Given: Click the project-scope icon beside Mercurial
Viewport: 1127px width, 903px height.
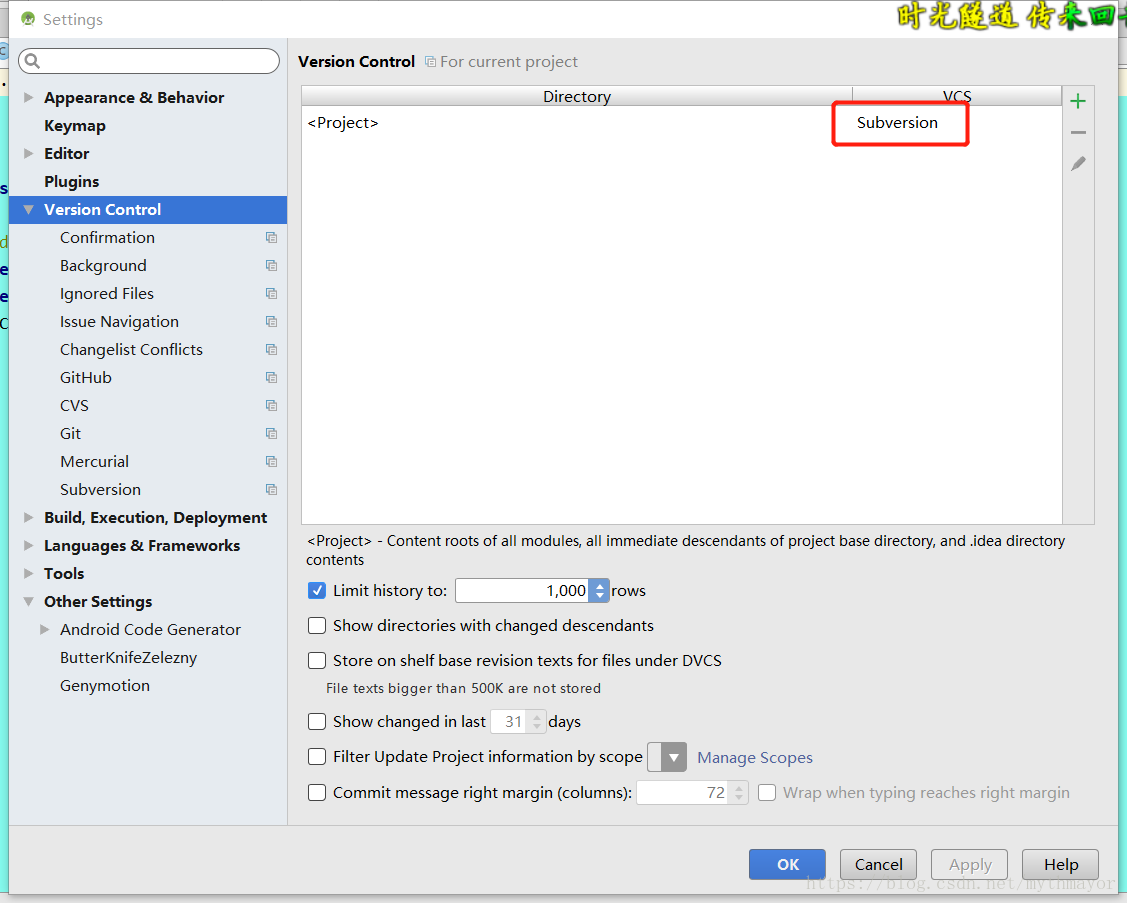Looking at the screenshot, I should [271, 462].
